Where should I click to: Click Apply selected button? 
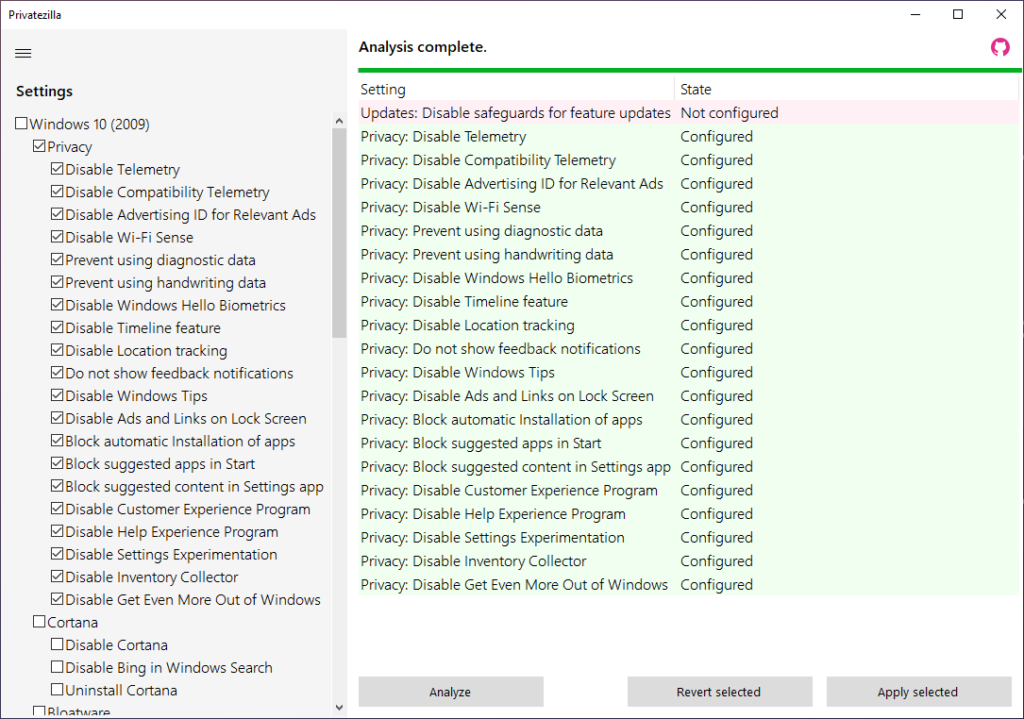pyautogui.click(x=917, y=692)
